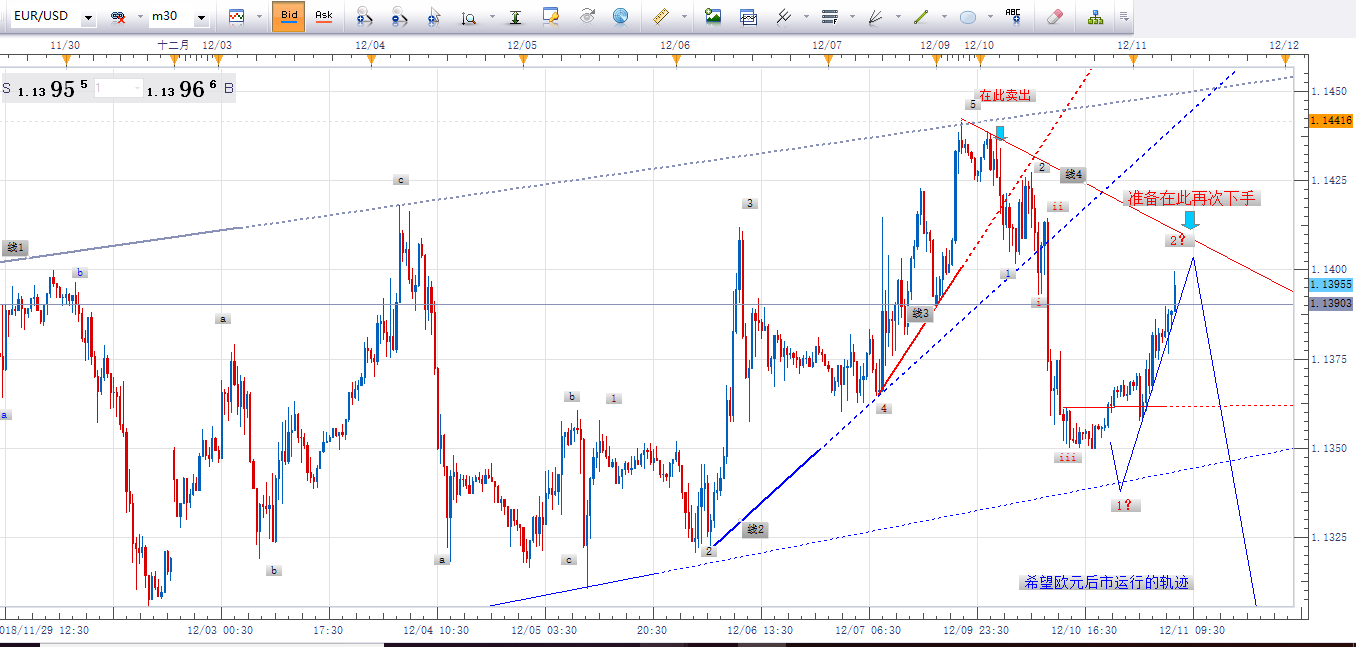
Task: Open the m30 timeframe dropdown
Action: pyautogui.click(x=201, y=17)
